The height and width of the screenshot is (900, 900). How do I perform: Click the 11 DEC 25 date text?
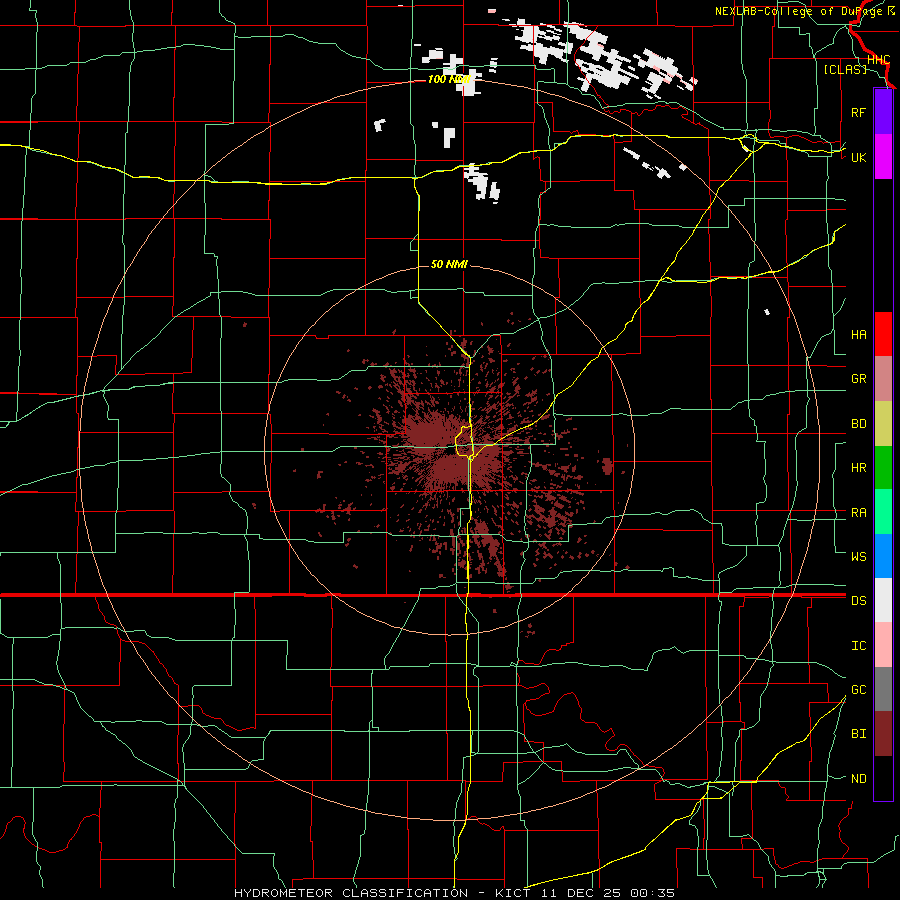click(x=581, y=893)
